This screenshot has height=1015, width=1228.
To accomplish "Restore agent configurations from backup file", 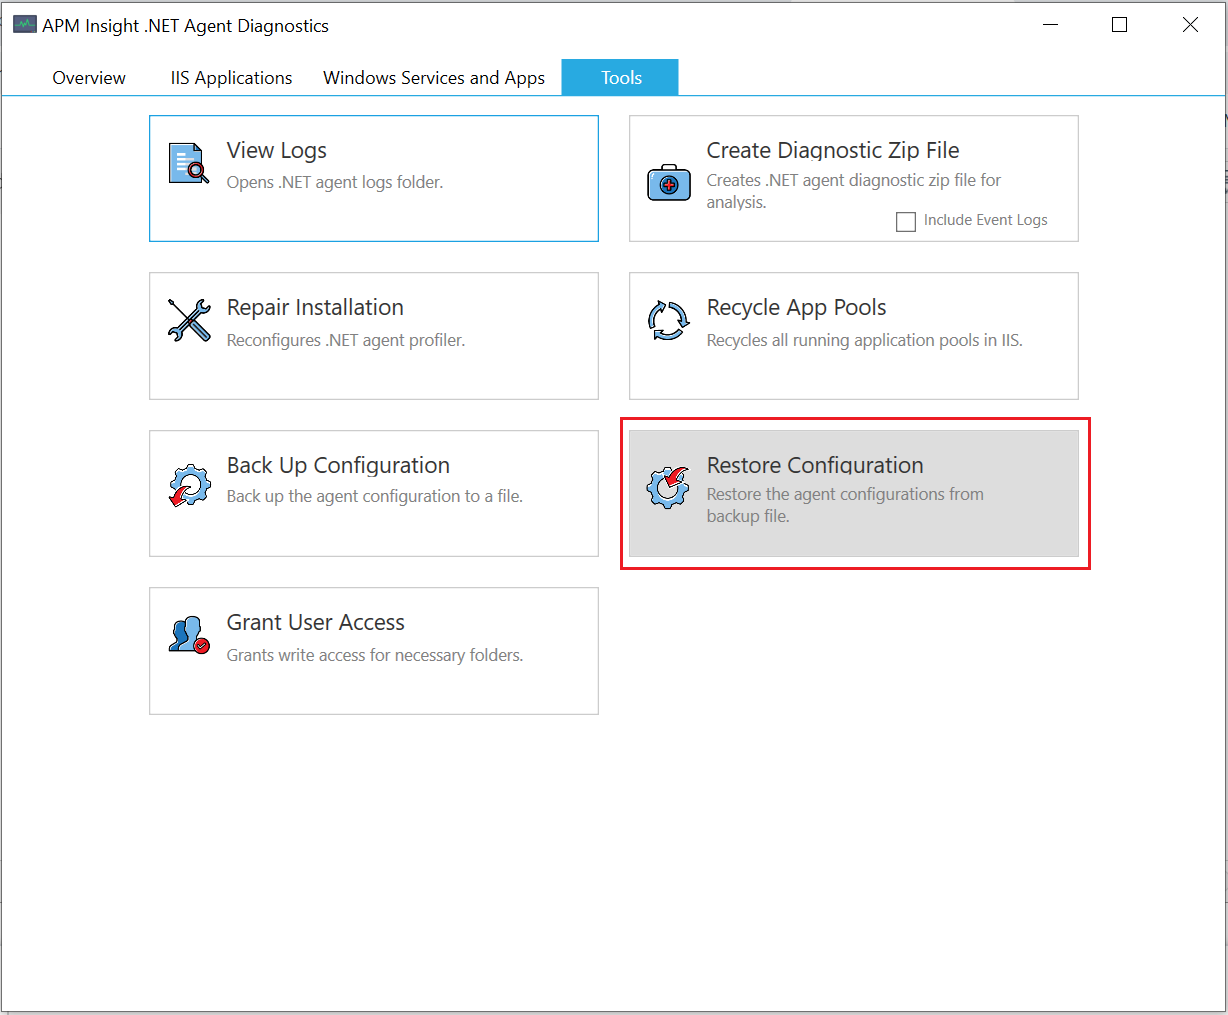I will point(853,493).
